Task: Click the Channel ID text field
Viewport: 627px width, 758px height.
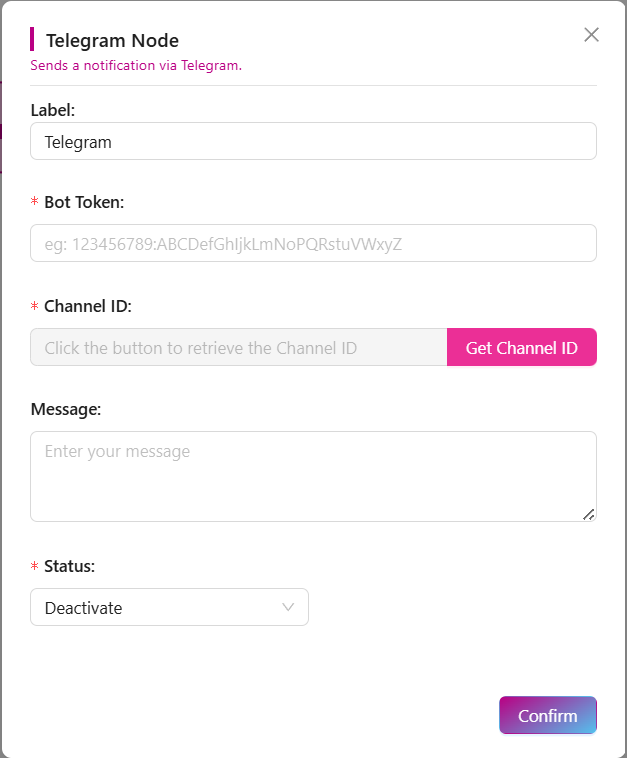Action: 238,348
